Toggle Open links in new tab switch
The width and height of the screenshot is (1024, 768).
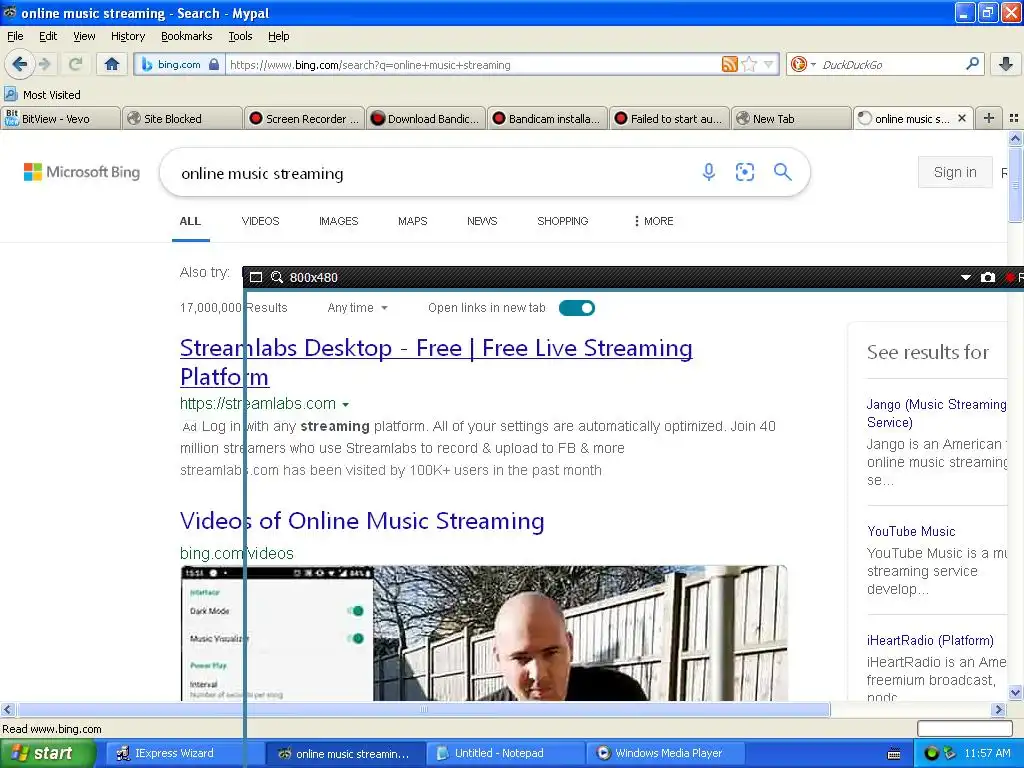577,308
